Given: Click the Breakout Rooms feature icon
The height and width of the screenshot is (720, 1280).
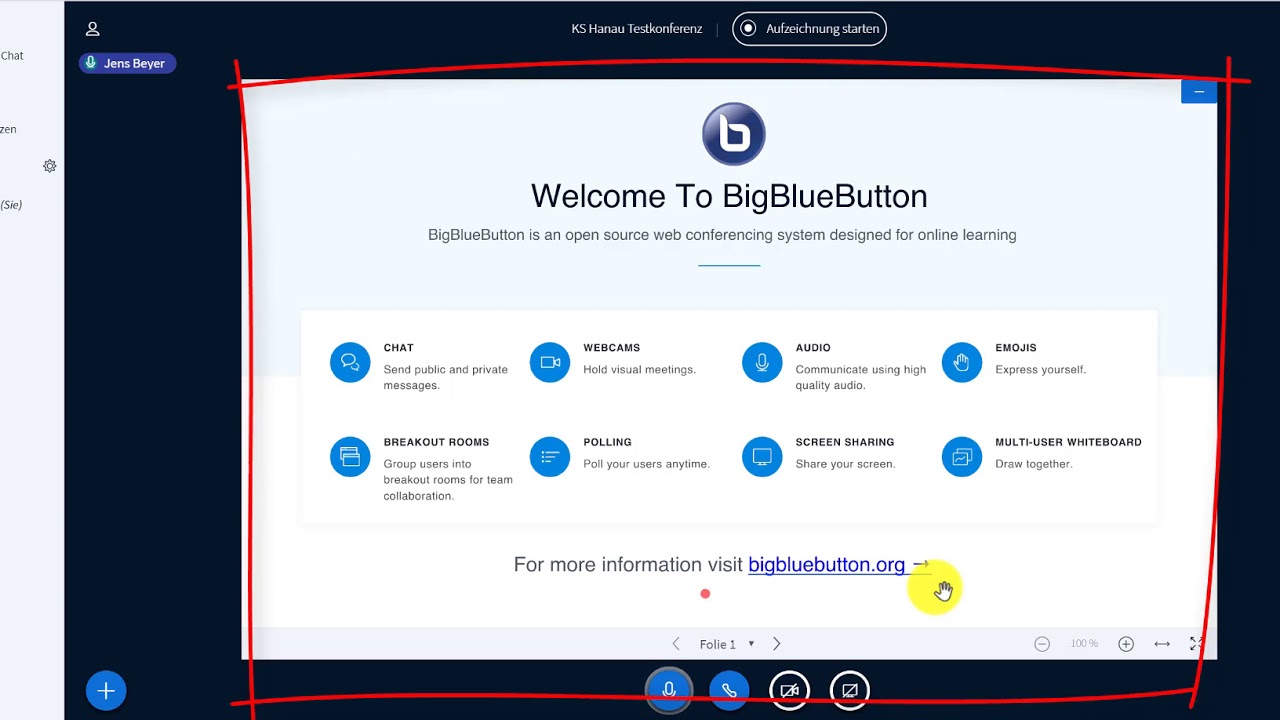Looking at the screenshot, I should coord(350,457).
